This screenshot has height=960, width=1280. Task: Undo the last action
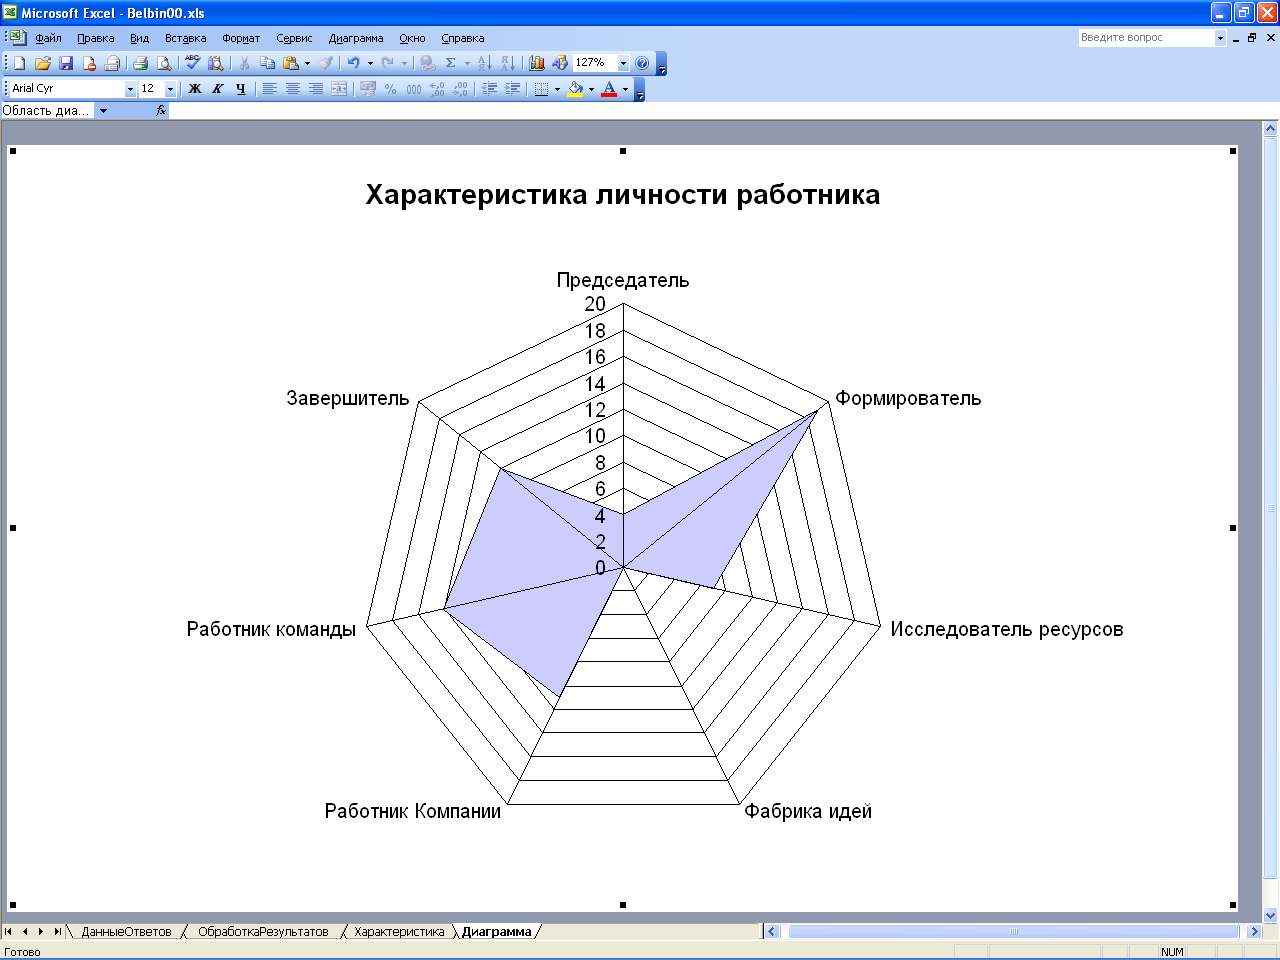pyautogui.click(x=353, y=63)
